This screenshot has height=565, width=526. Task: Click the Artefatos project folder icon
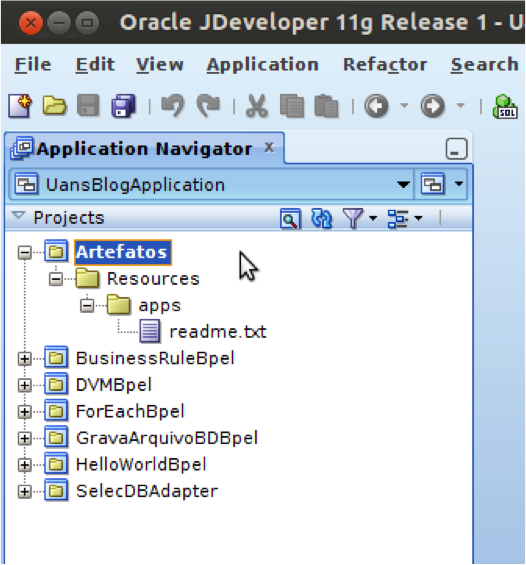pyautogui.click(x=56, y=251)
